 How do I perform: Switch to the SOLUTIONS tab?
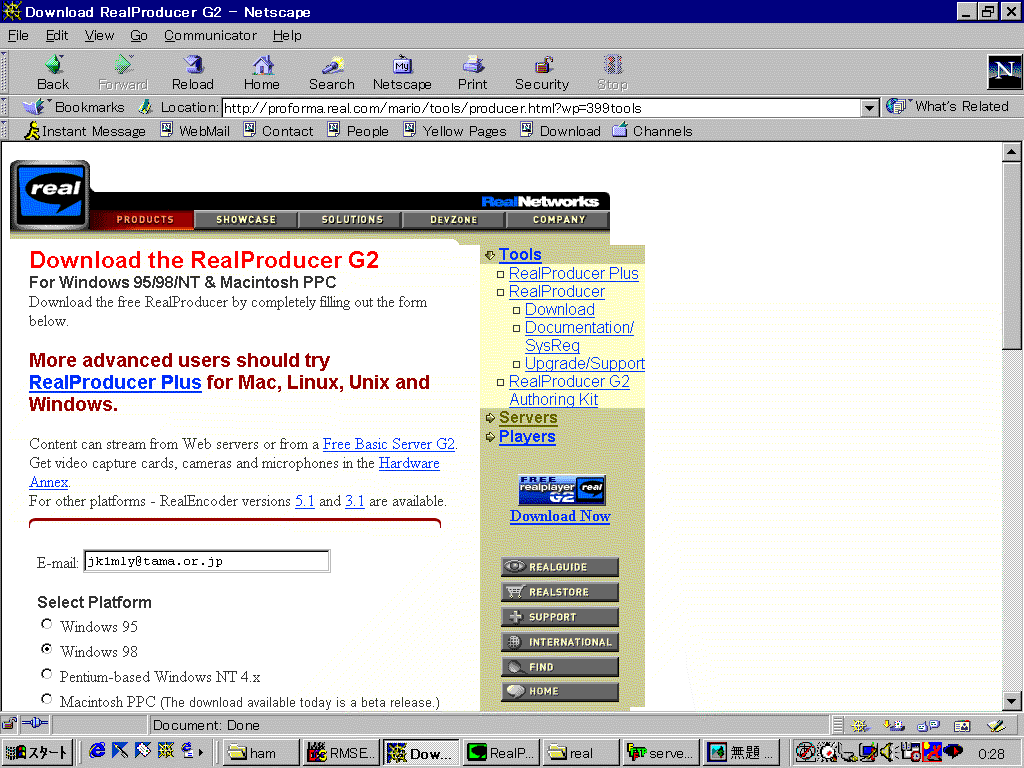click(352, 220)
